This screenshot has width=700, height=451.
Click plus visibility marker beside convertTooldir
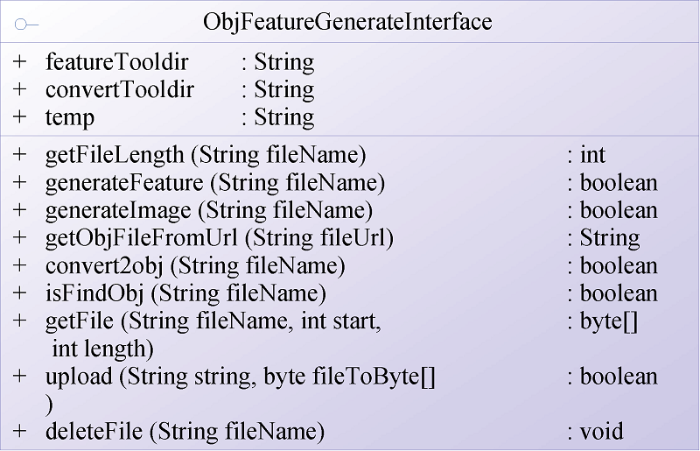[x=20, y=89]
